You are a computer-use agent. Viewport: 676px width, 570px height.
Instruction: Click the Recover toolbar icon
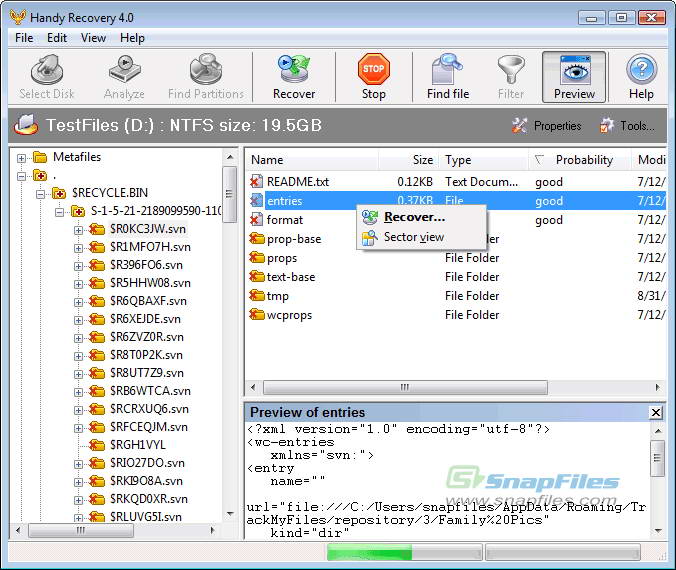click(x=294, y=69)
